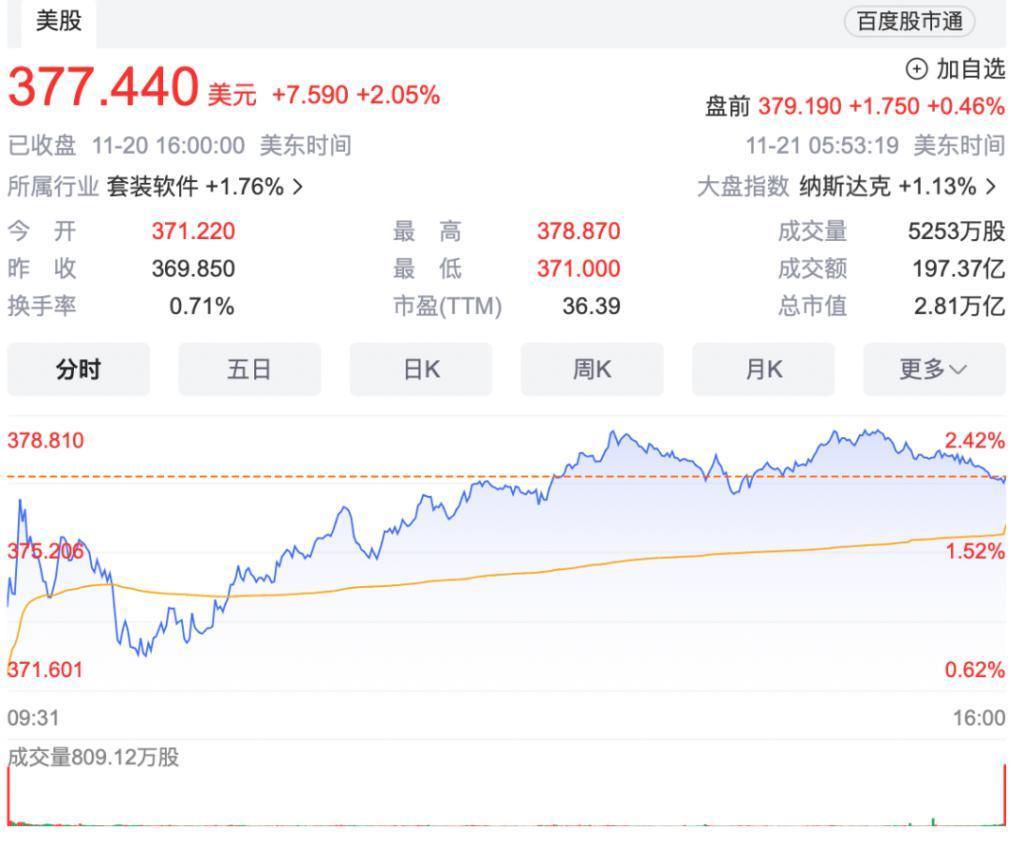
Task: Click the 盘前 pre-market price quote
Action: pyautogui.click(x=850, y=105)
